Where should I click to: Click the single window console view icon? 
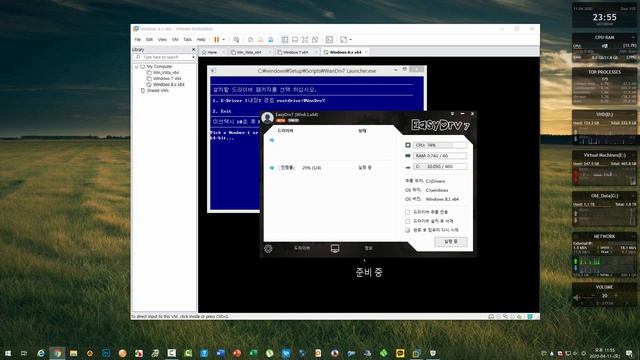(295, 40)
